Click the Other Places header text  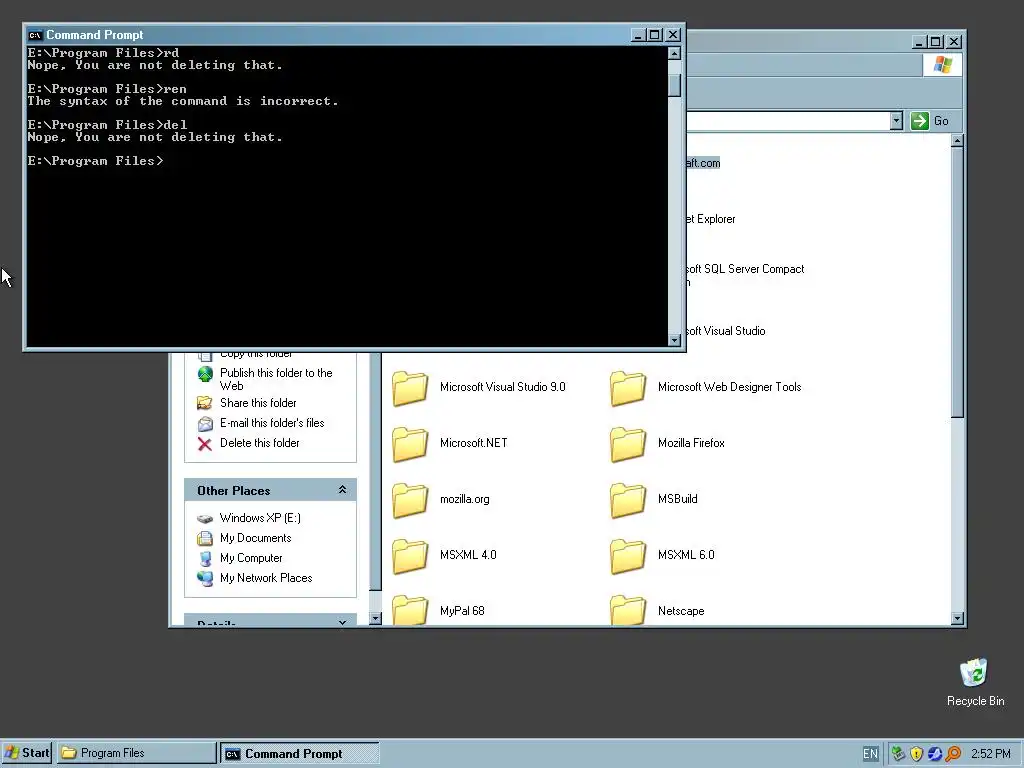point(233,490)
